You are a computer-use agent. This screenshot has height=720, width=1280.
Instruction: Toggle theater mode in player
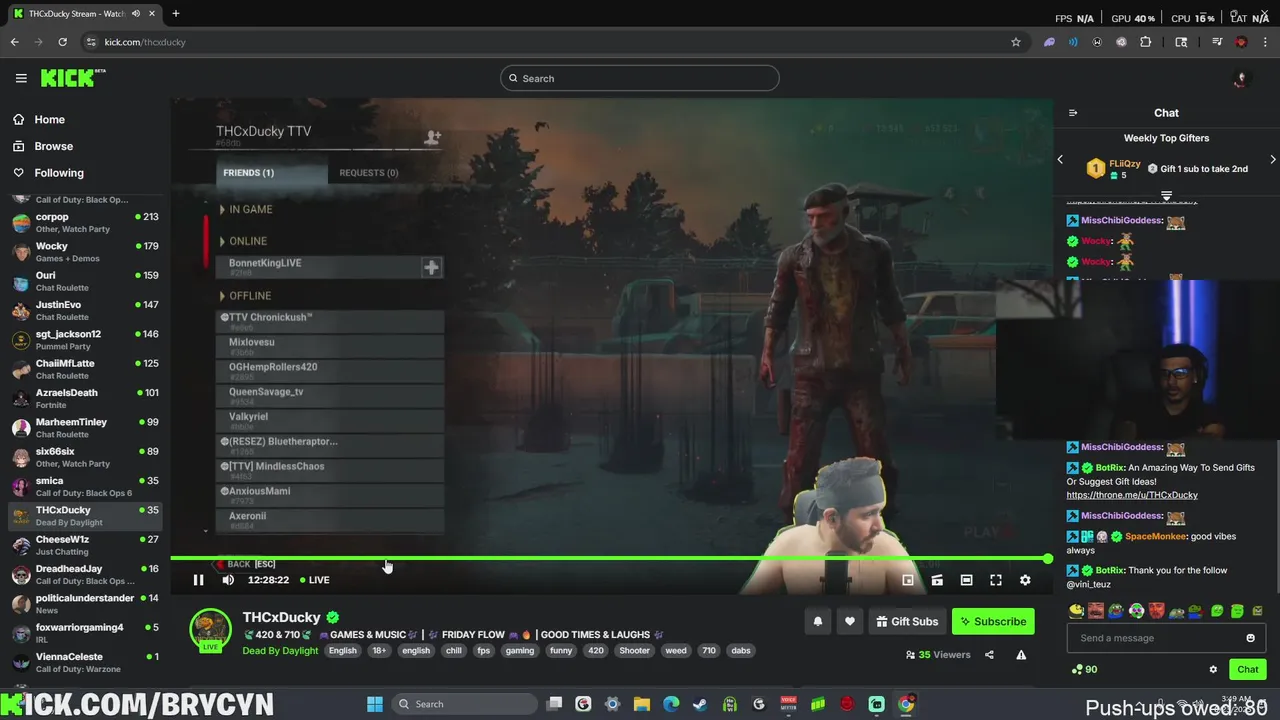click(966, 580)
